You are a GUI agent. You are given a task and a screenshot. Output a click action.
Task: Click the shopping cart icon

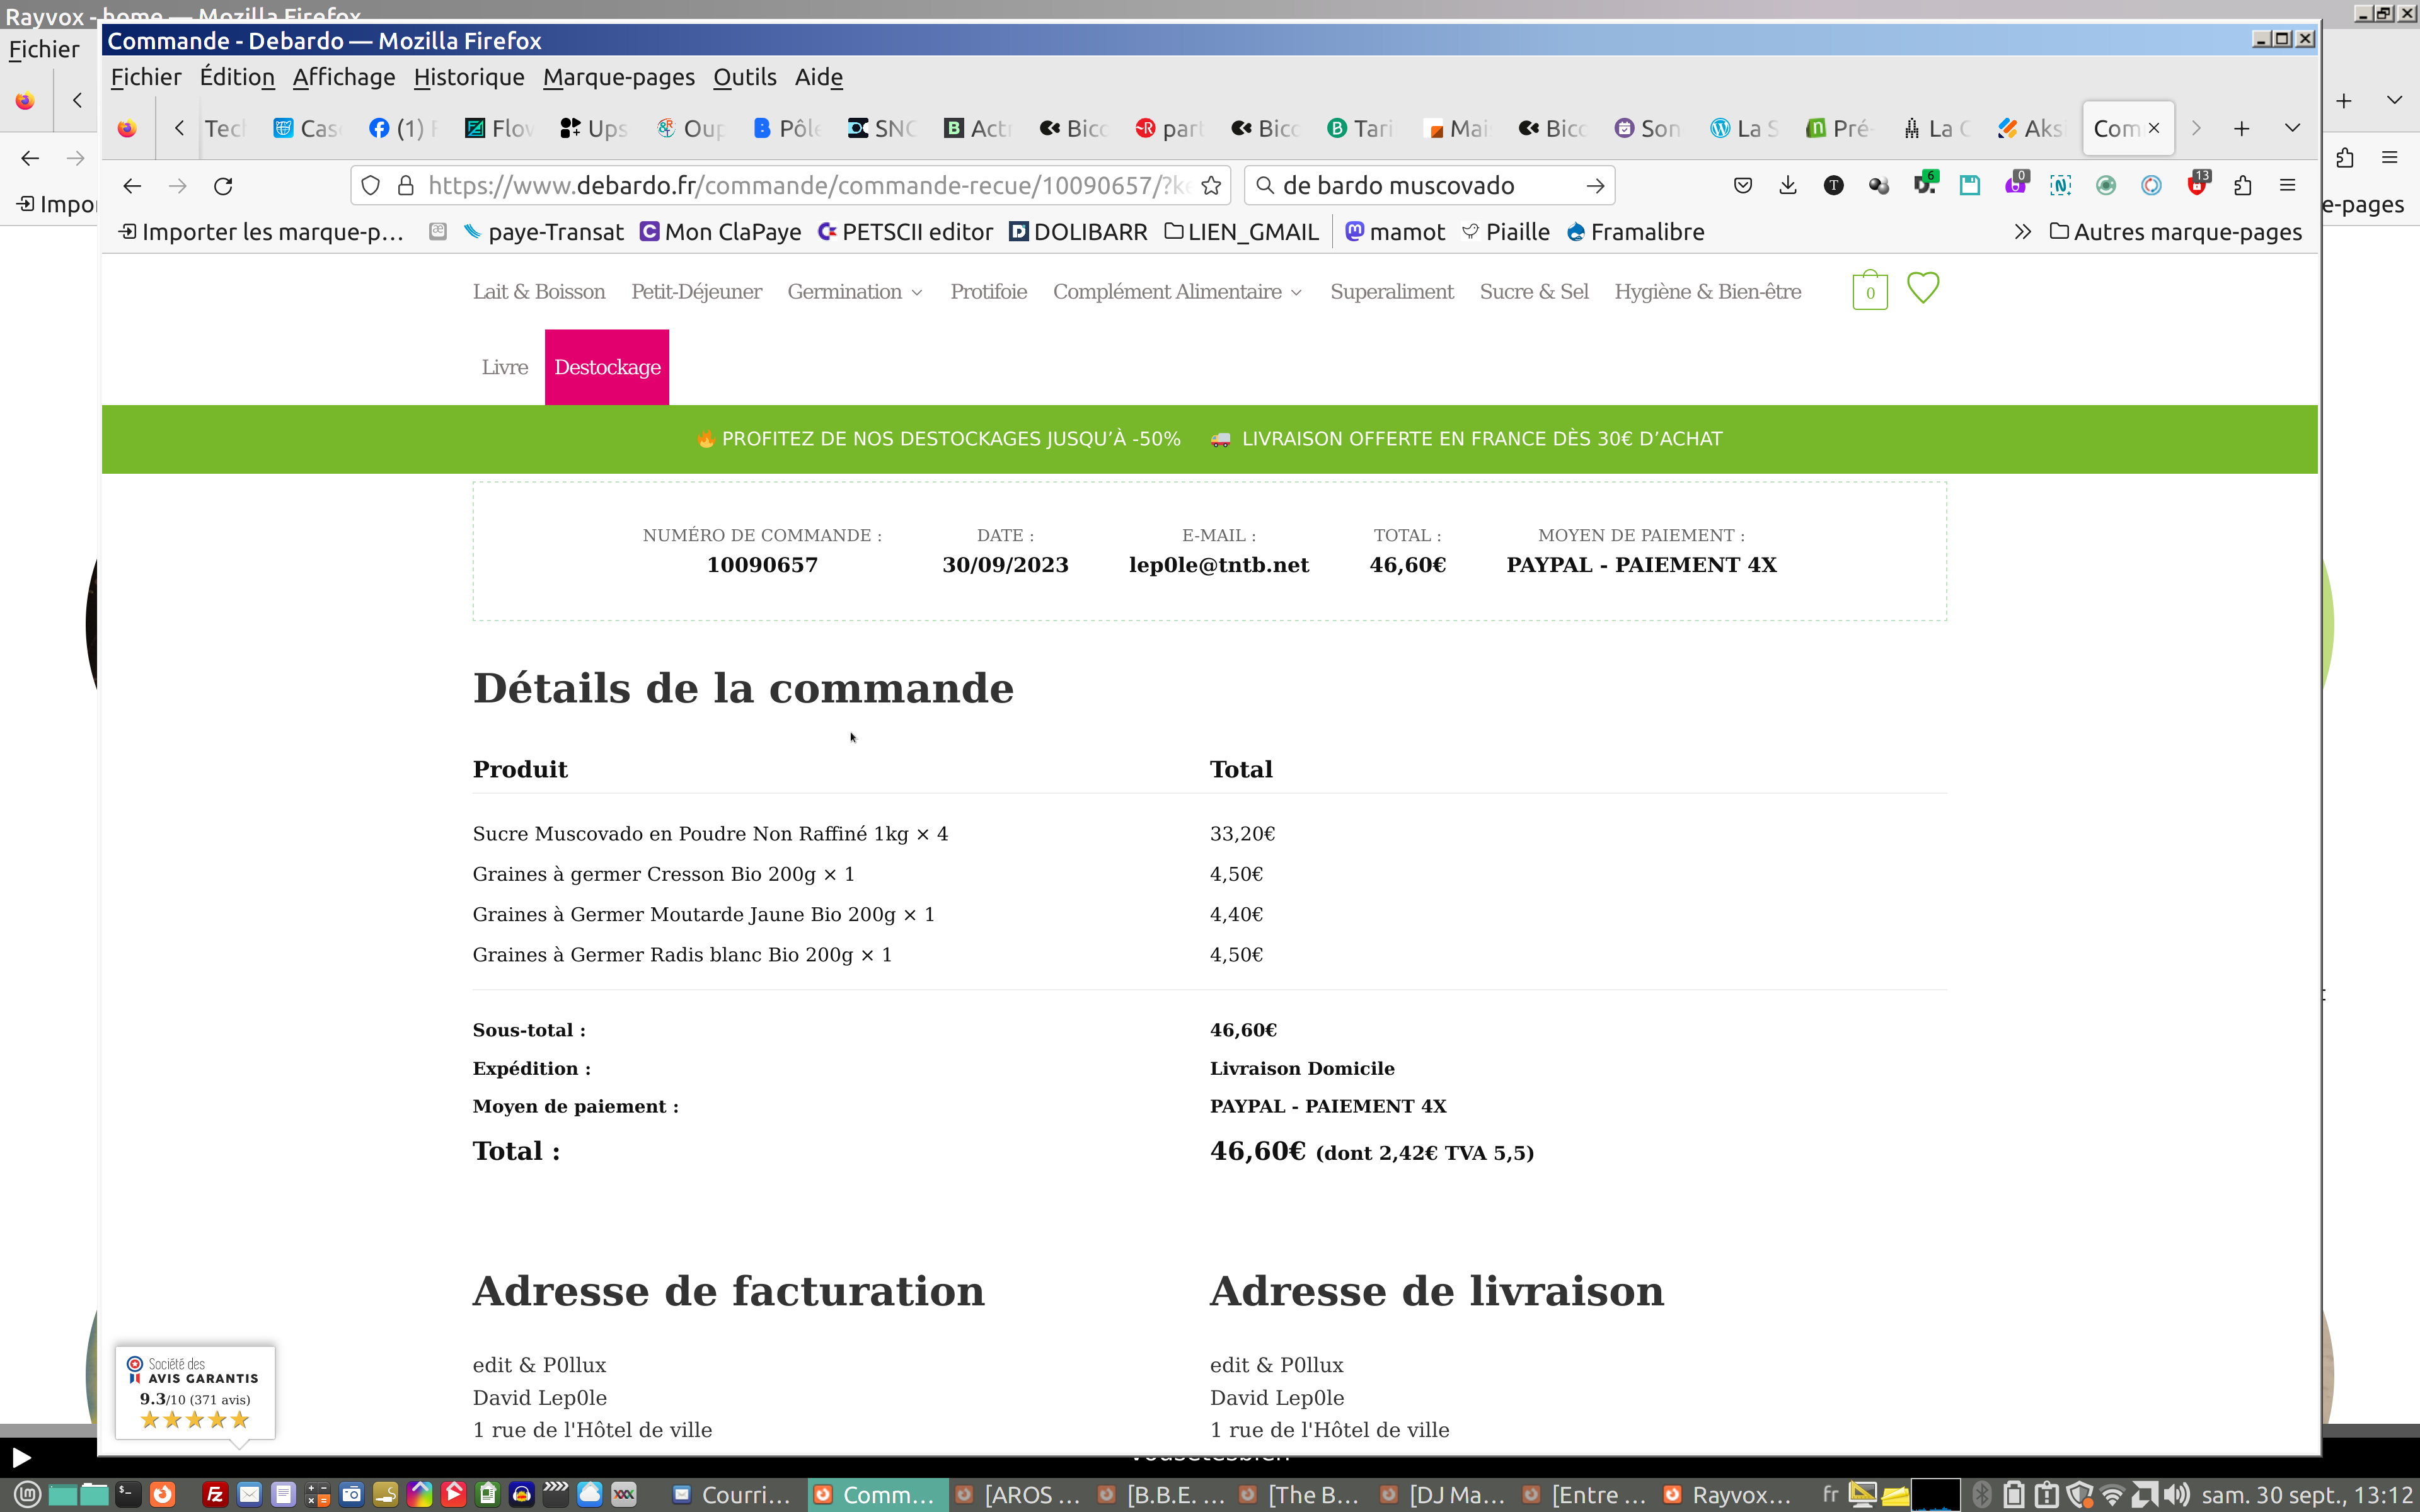1869,291
